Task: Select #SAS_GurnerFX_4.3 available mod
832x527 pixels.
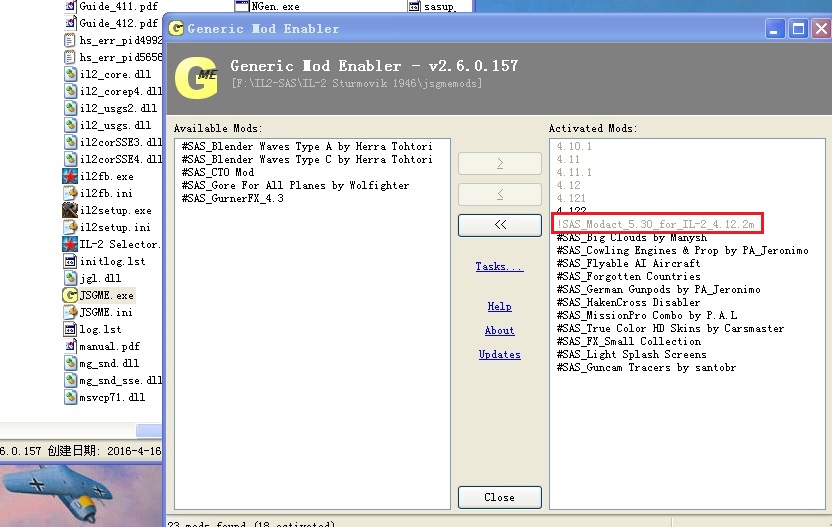Action: click(x=232, y=198)
